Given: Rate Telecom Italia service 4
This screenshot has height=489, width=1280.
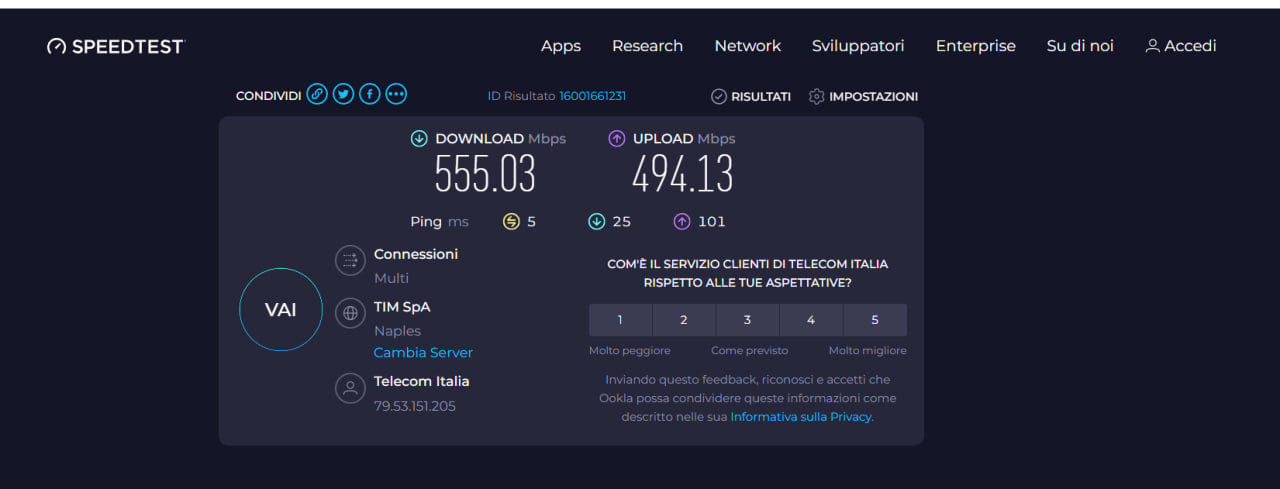Looking at the screenshot, I should [x=811, y=320].
